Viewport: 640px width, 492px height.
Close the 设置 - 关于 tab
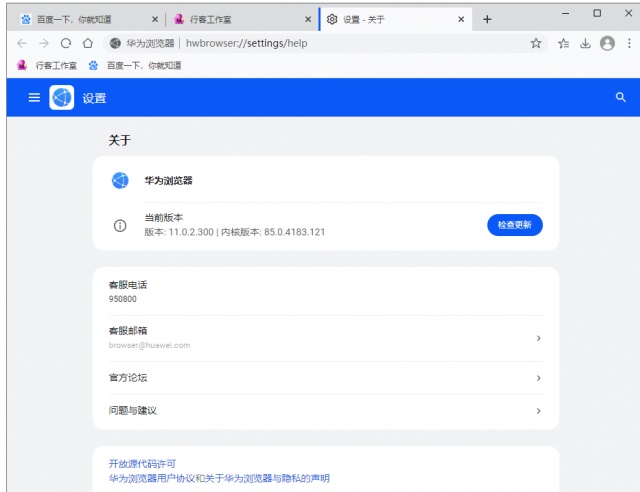[x=461, y=19]
